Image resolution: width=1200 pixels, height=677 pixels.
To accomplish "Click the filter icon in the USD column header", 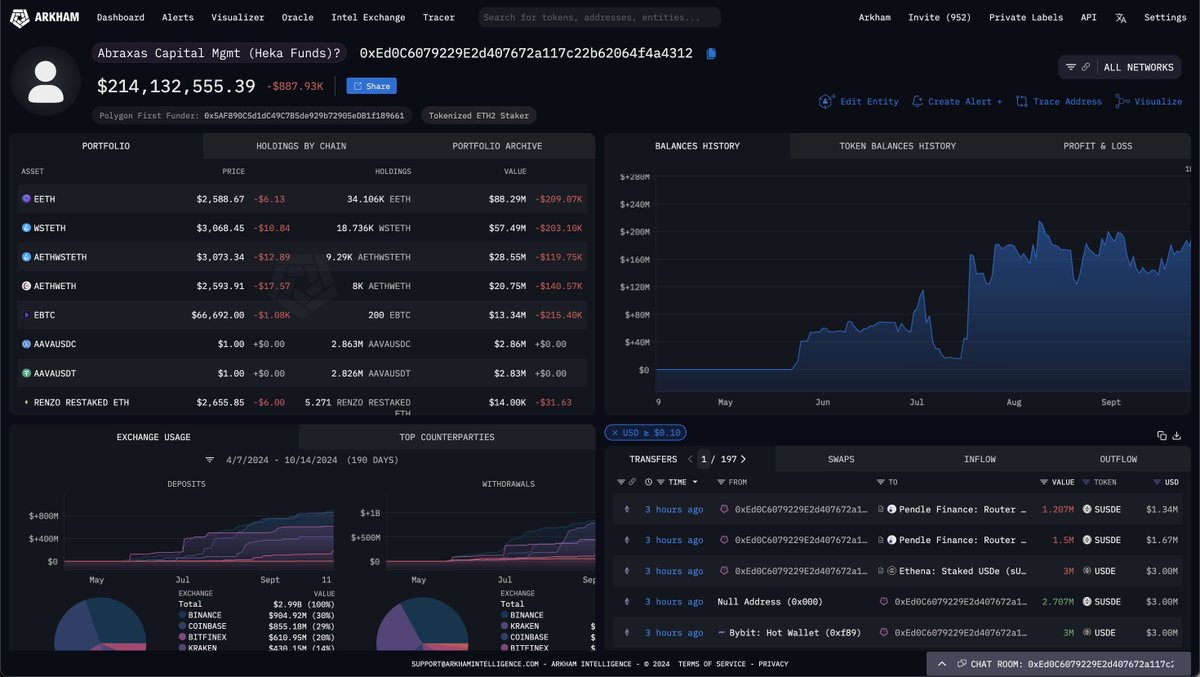I will [x=1157, y=482].
